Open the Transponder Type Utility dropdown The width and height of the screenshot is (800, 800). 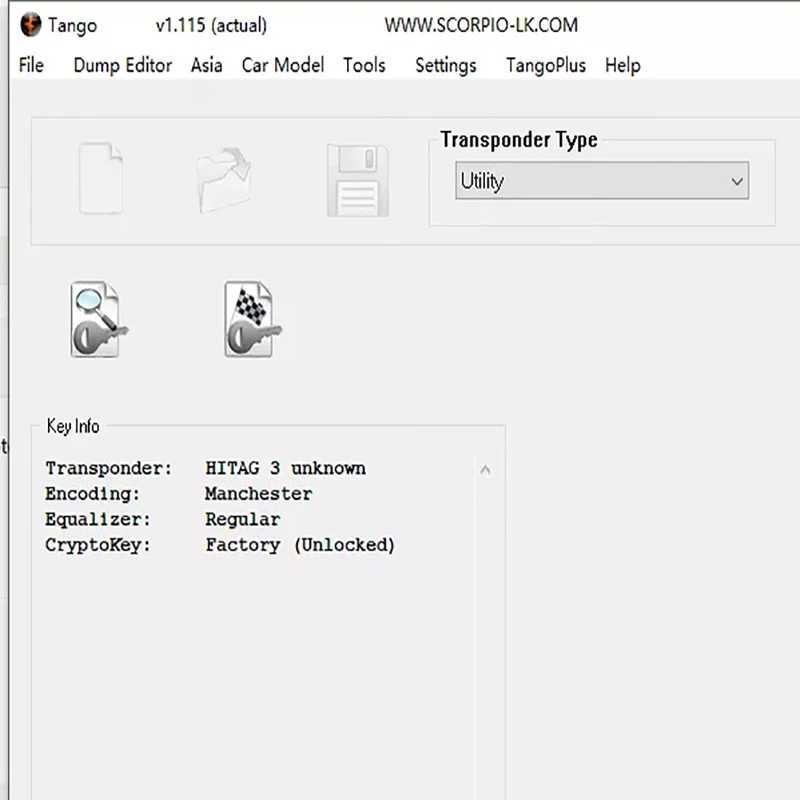coord(602,181)
